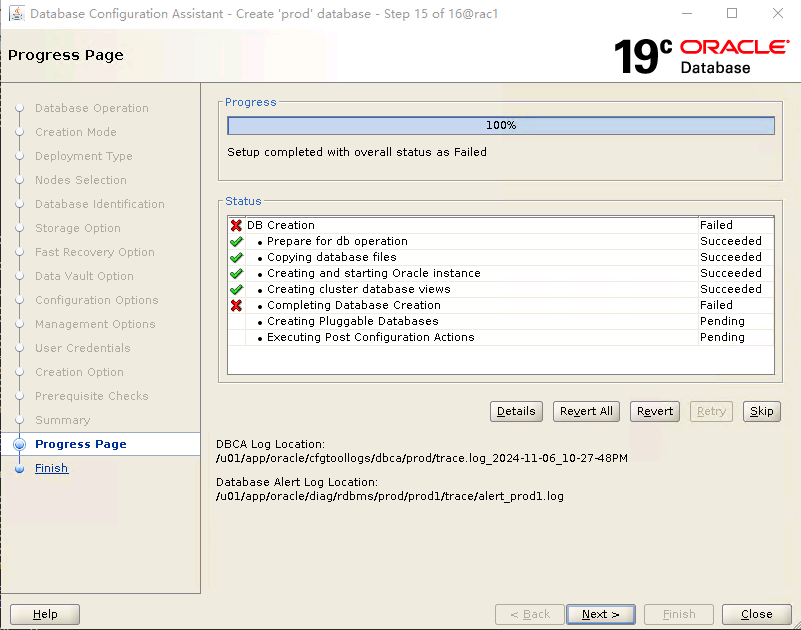Open the Finish link in the sidebar
The image size is (801, 630).
[x=52, y=468]
